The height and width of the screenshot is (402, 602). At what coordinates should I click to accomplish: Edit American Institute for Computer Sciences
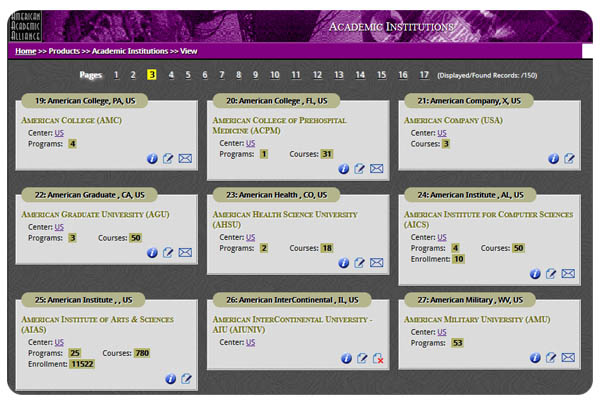pos(551,273)
